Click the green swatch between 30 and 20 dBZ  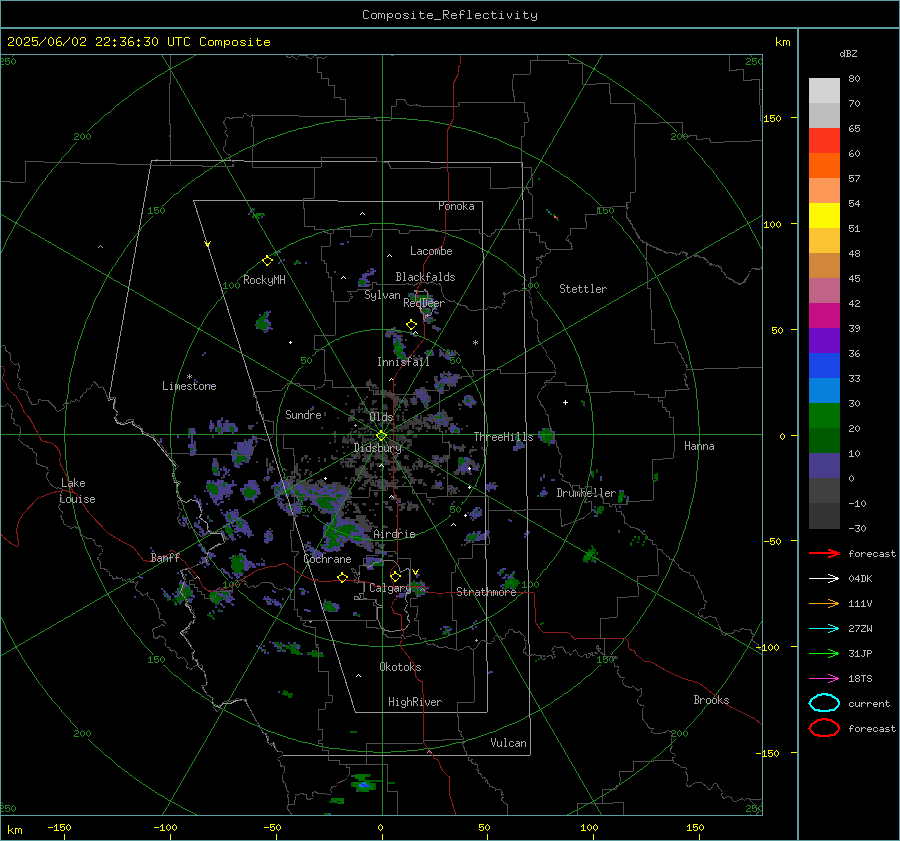(x=824, y=416)
